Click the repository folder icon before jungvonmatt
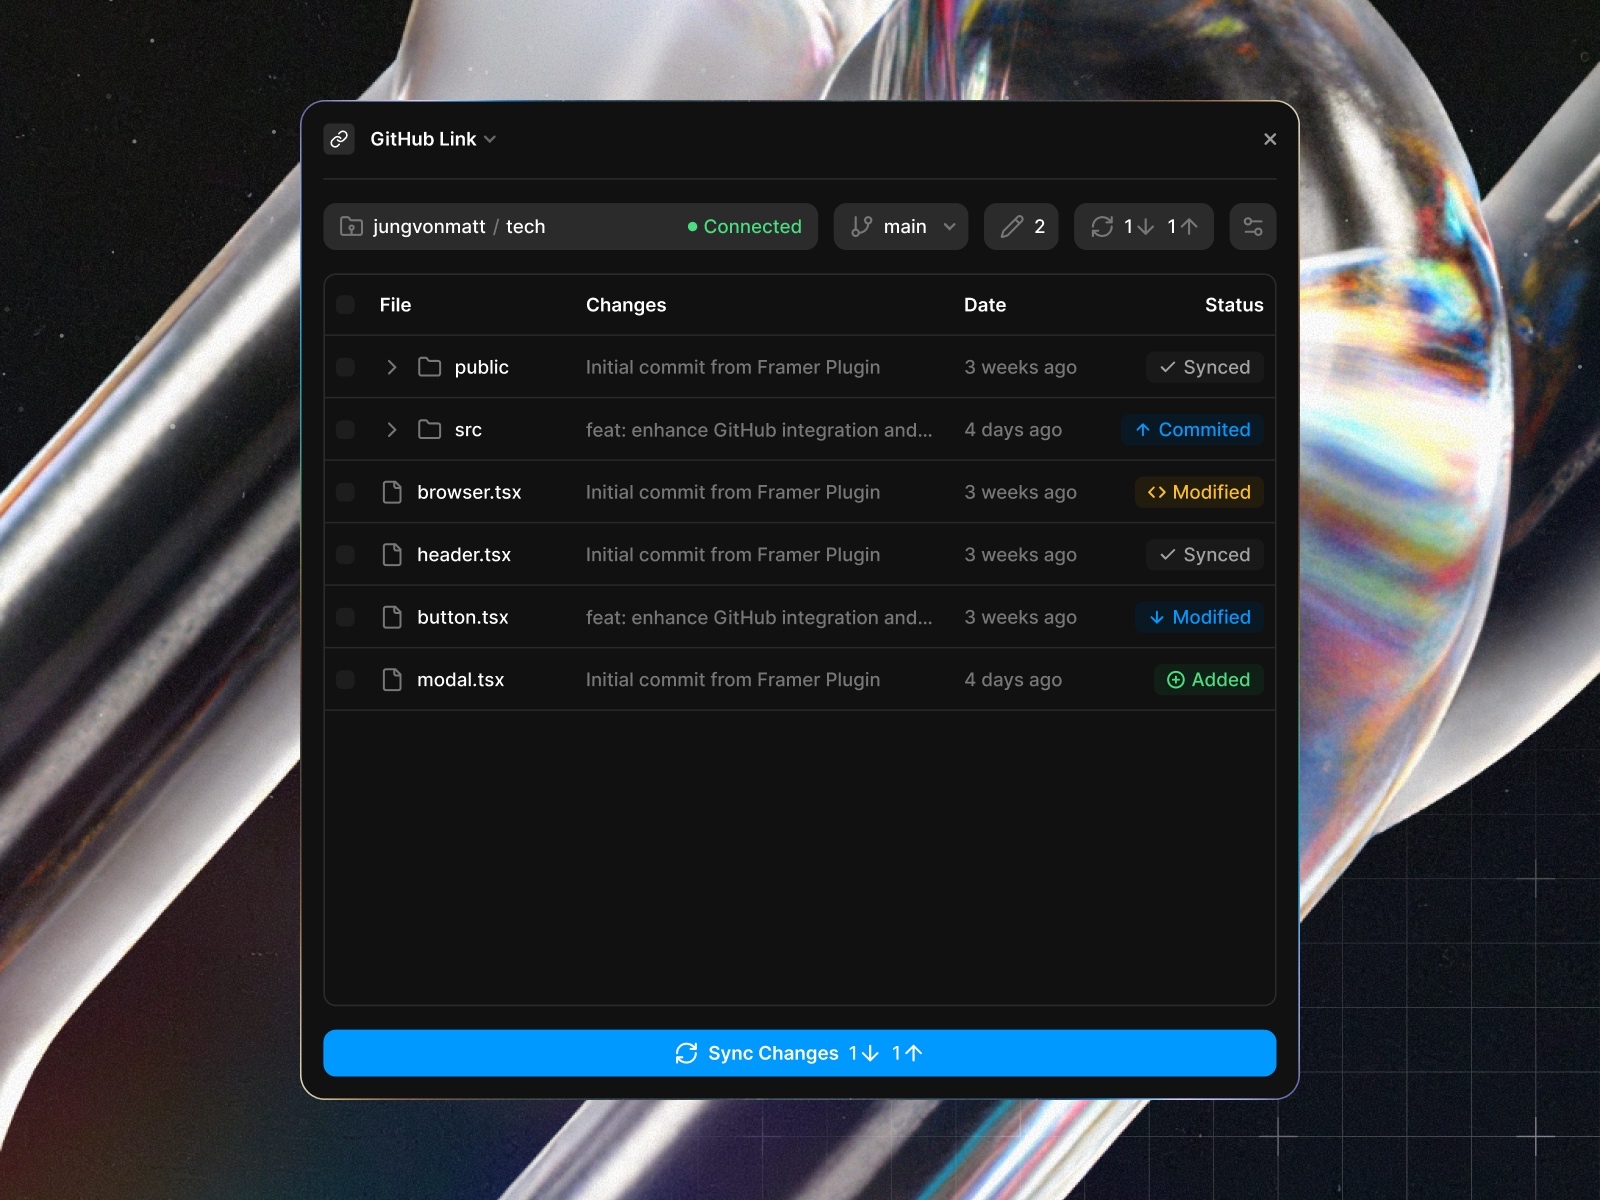 pyautogui.click(x=351, y=226)
